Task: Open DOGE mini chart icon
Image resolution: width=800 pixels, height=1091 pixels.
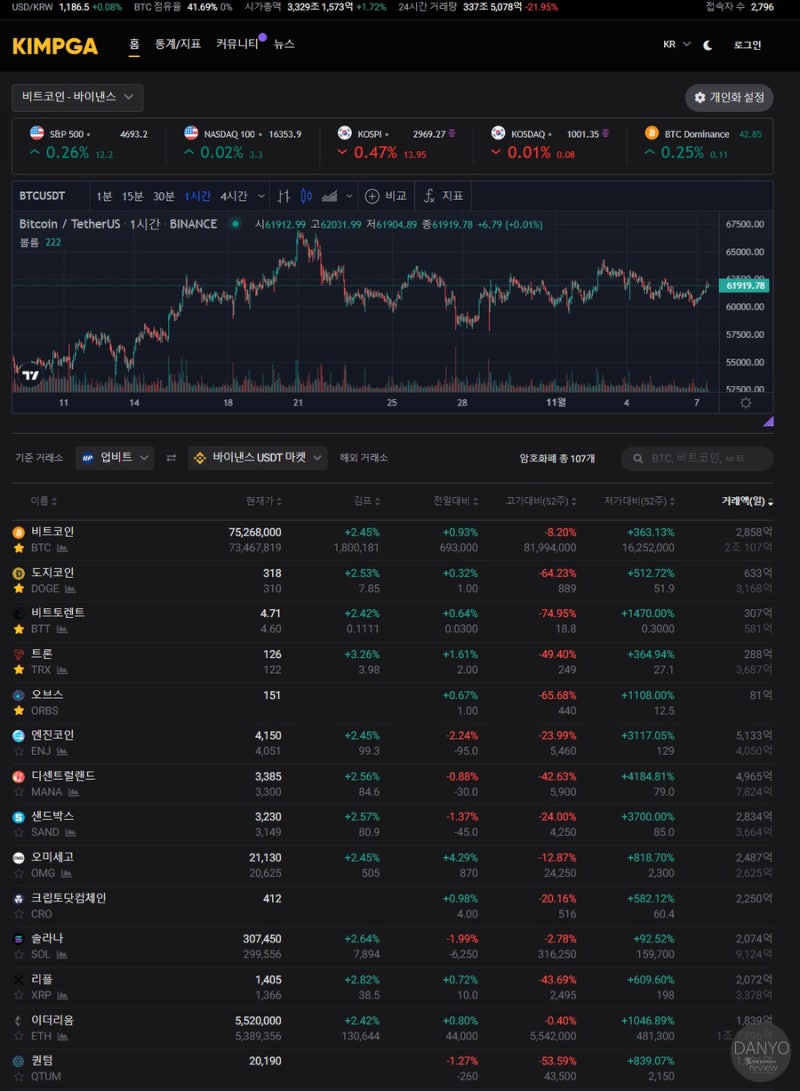Action: (70, 589)
